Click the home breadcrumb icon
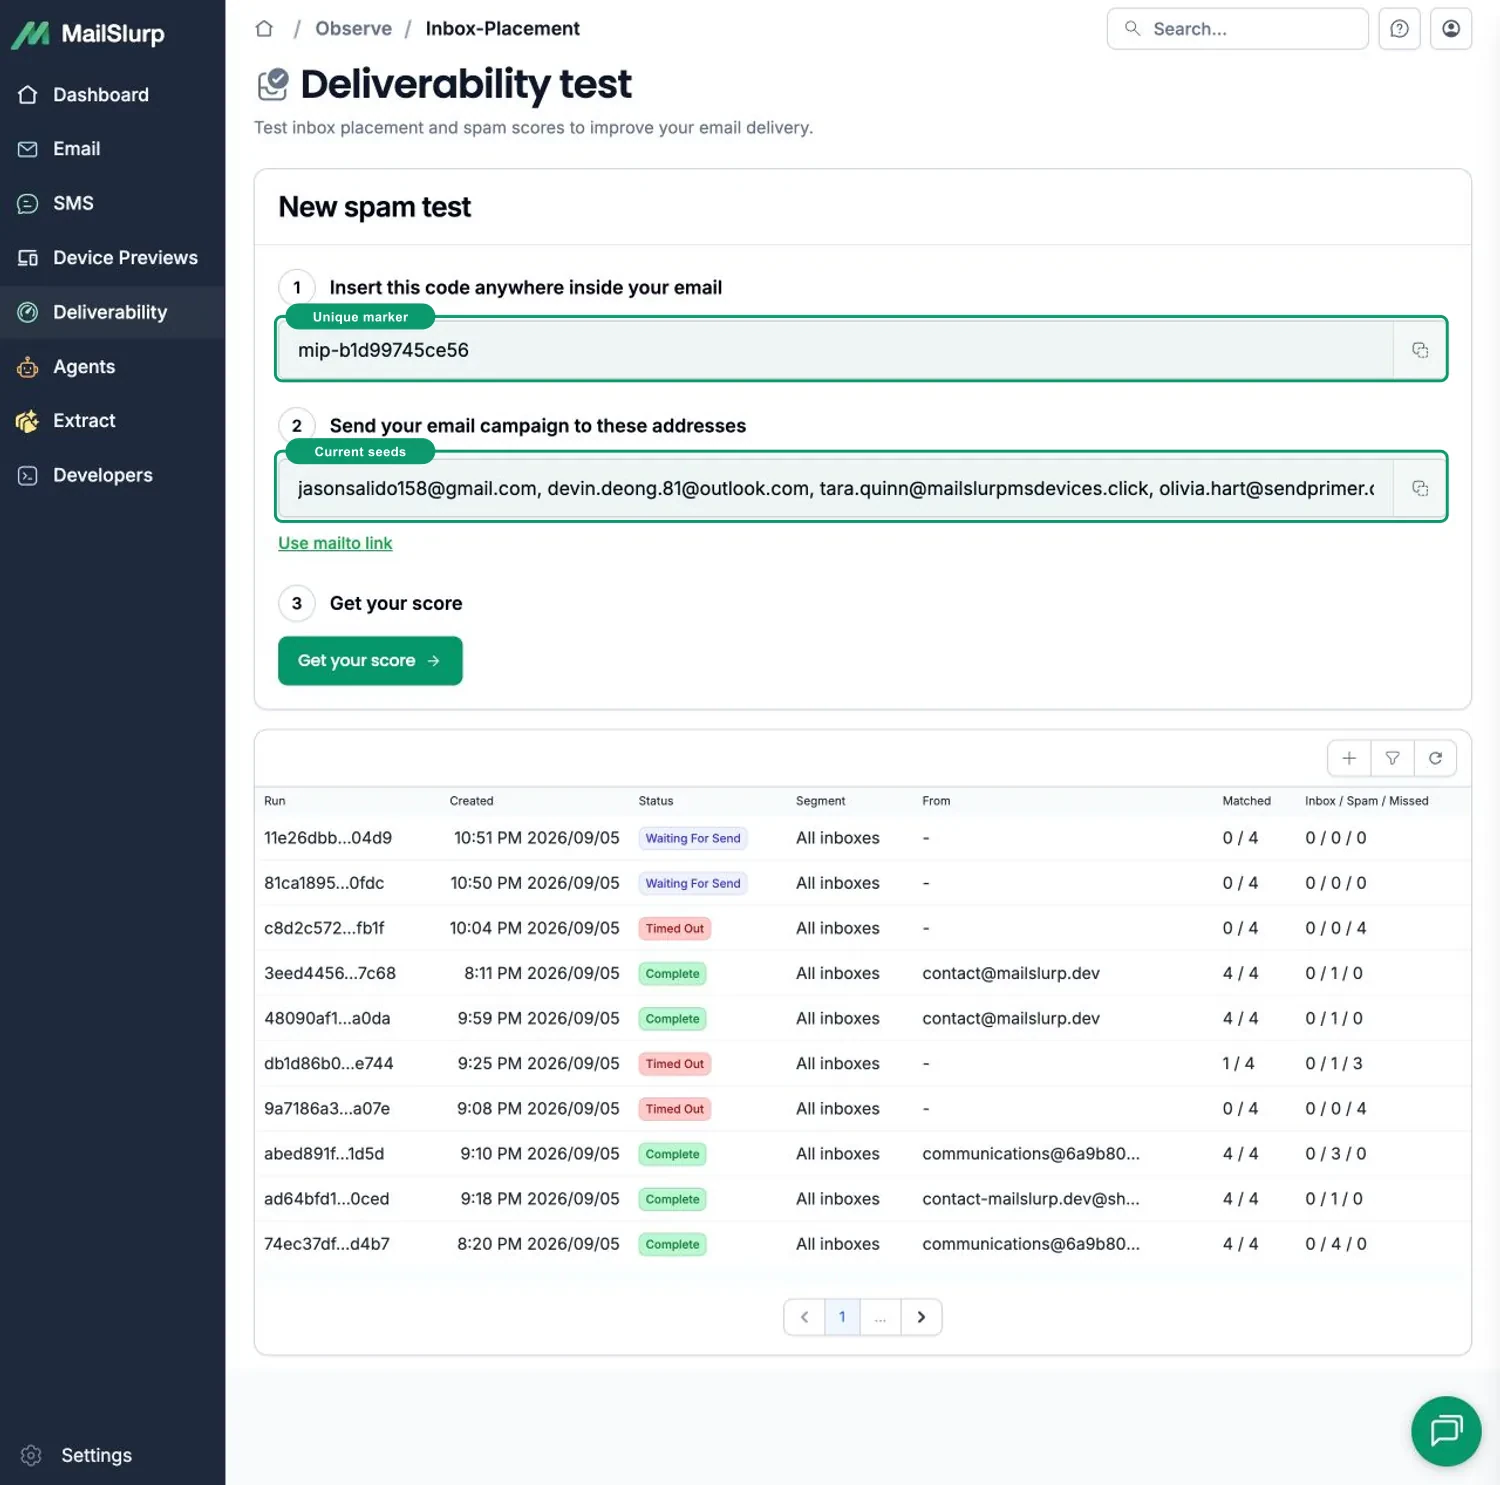This screenshot has width=1500, height=1485. 264,29
